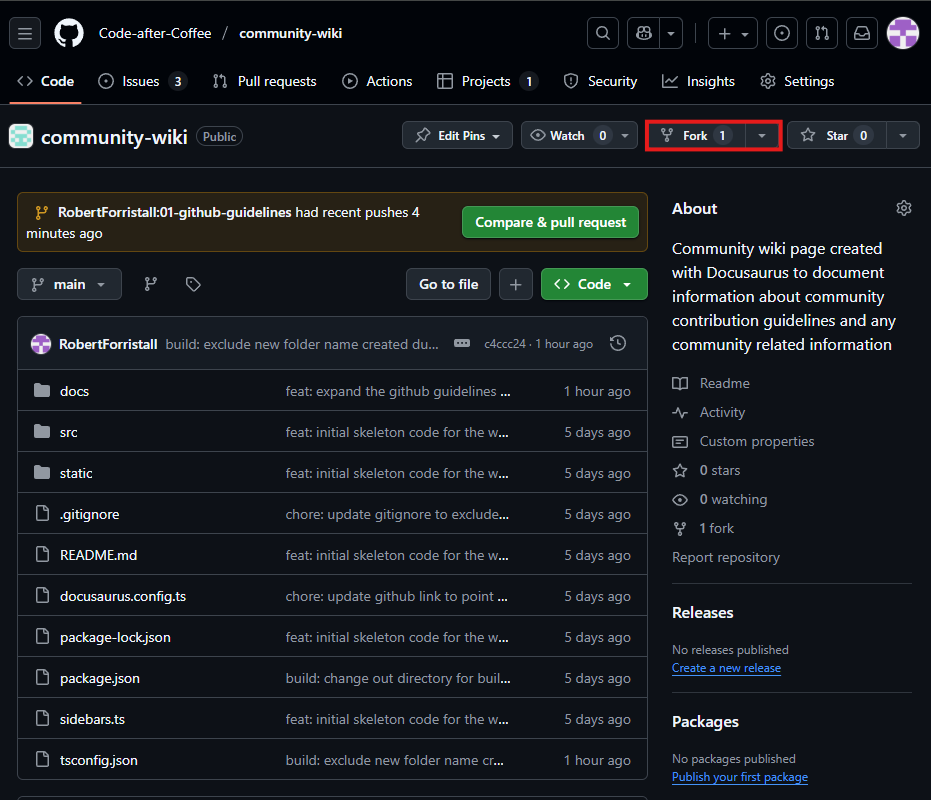Switch to the Actions tab

tap(377, 81)
